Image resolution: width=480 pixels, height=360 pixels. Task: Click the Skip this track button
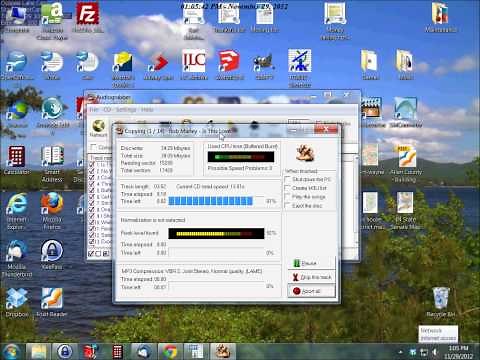[x=311, y=277]
